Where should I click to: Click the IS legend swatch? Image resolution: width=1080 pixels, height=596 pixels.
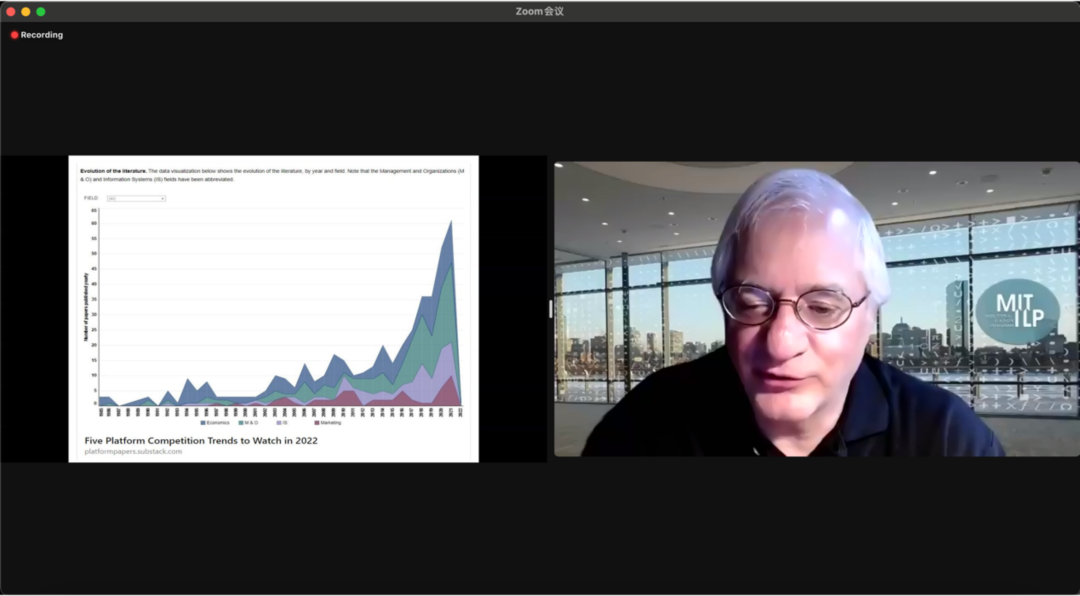pos(280,422)
